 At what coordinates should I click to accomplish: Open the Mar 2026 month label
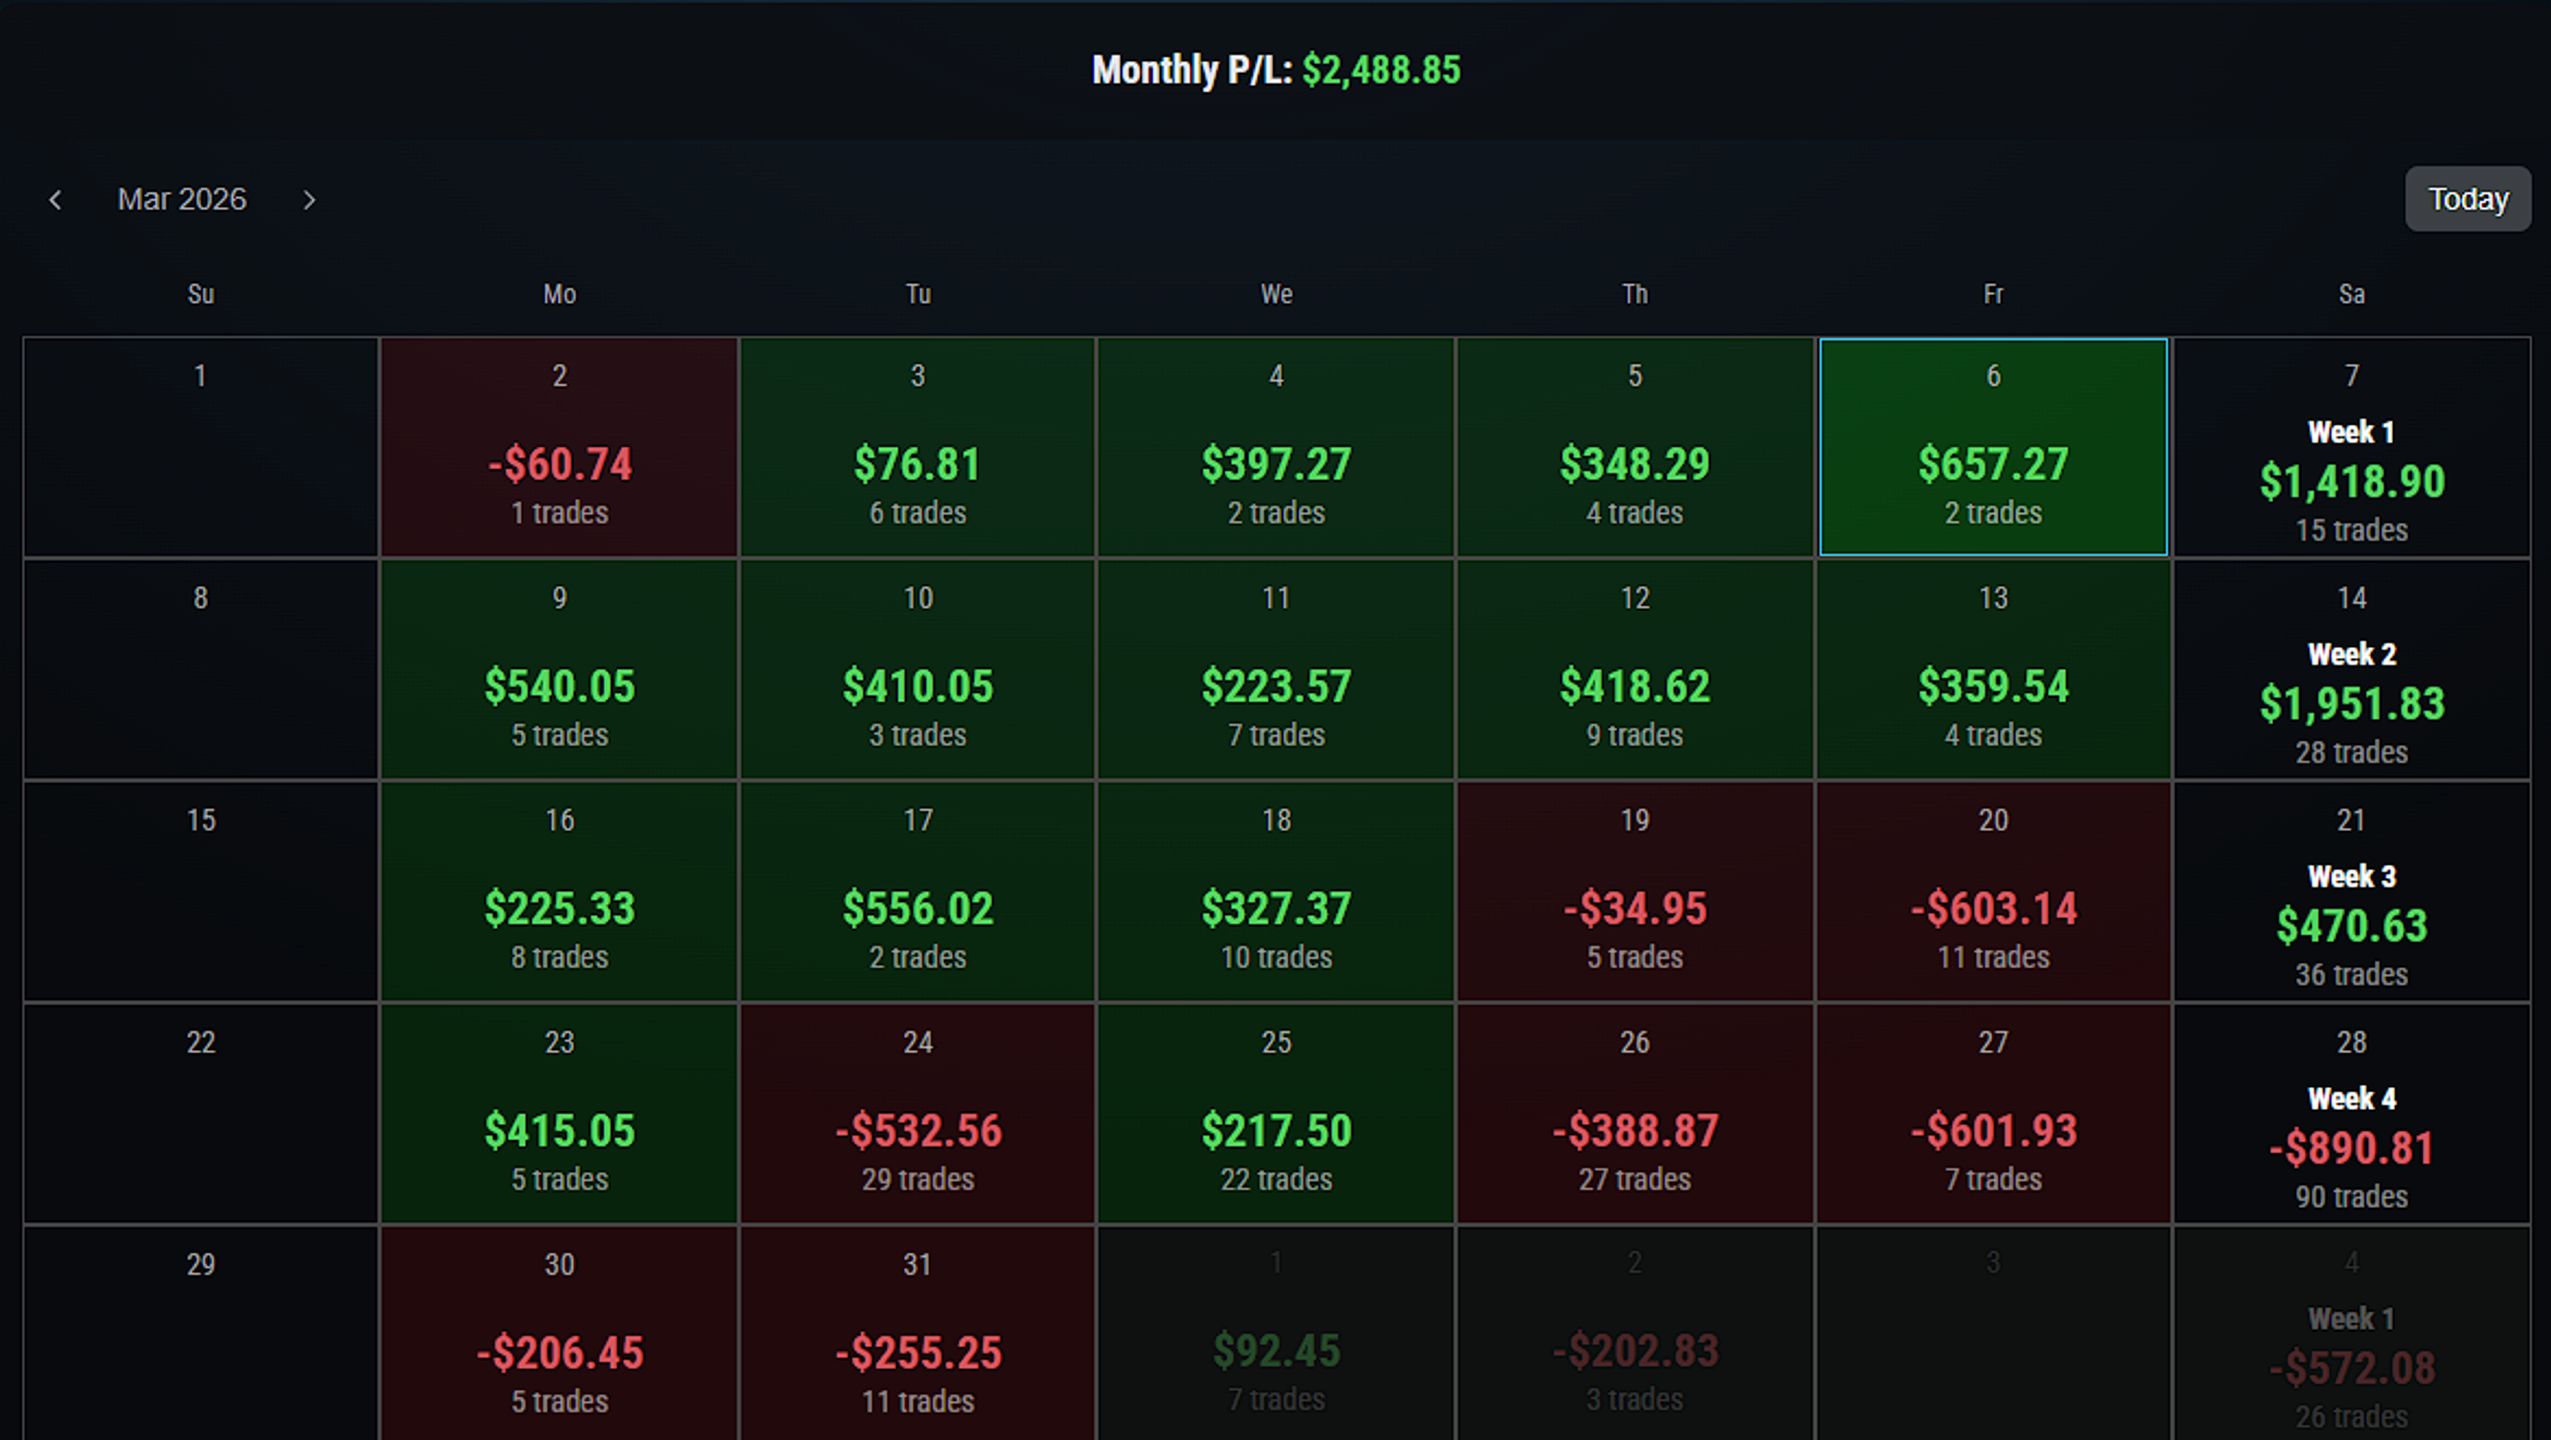(182, 199)
